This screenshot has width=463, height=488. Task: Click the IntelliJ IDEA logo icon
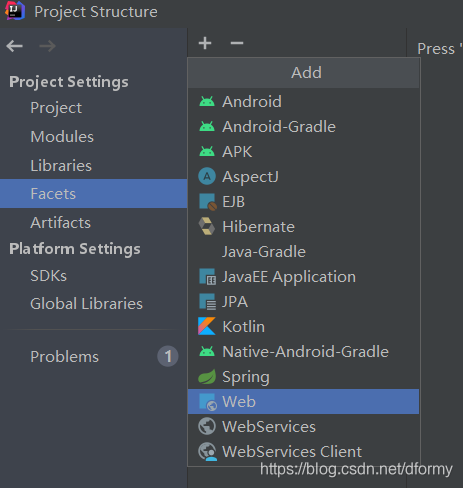(15, 11)
